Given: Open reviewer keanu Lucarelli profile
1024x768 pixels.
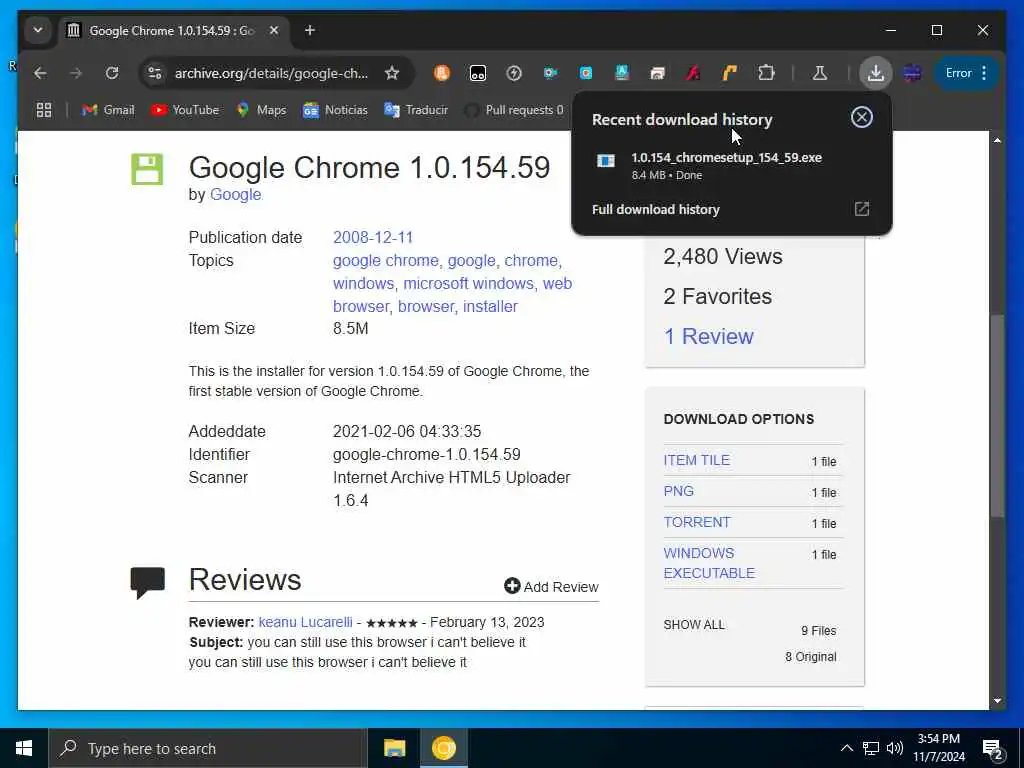Looking at the screenshot, I should pyautogui.click(x=305, y=622).
